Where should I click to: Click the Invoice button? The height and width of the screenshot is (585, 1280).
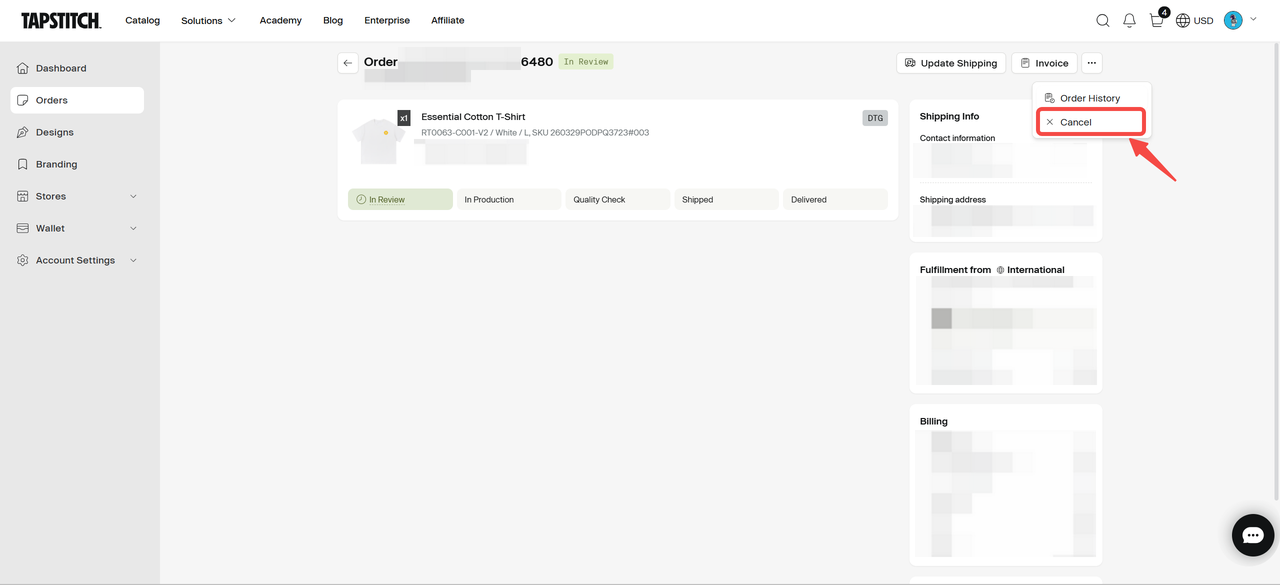tap(1044, 63)
